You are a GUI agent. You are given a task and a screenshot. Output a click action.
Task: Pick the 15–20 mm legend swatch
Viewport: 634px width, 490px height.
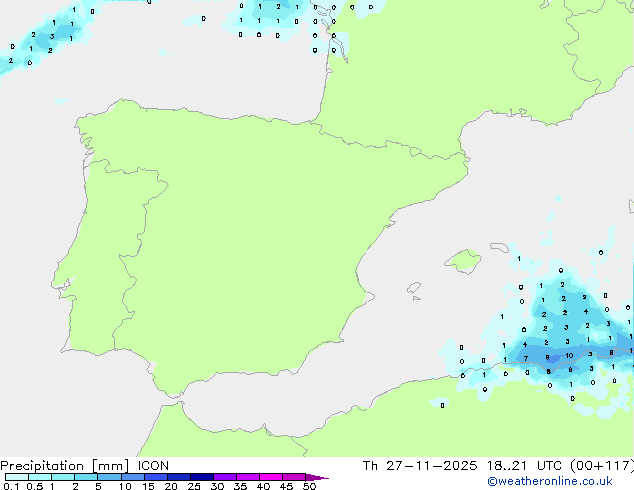tap(156, 477)
